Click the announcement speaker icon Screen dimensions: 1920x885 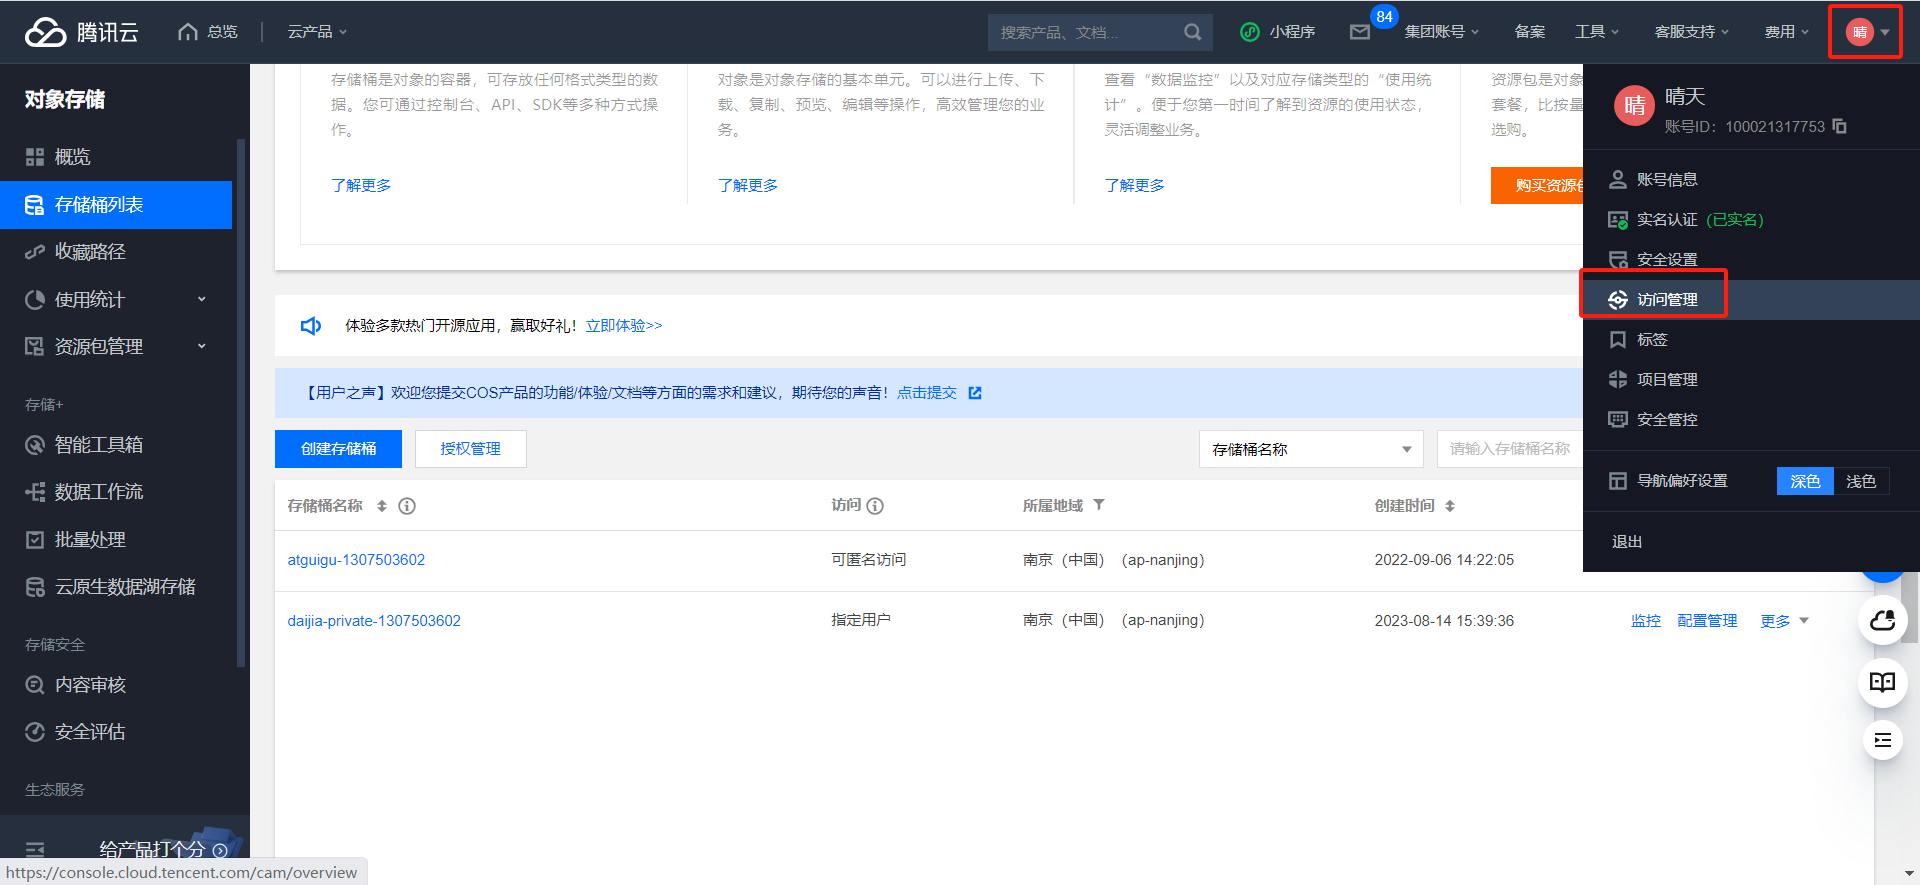pyautogui.click(x=311, y=326)
